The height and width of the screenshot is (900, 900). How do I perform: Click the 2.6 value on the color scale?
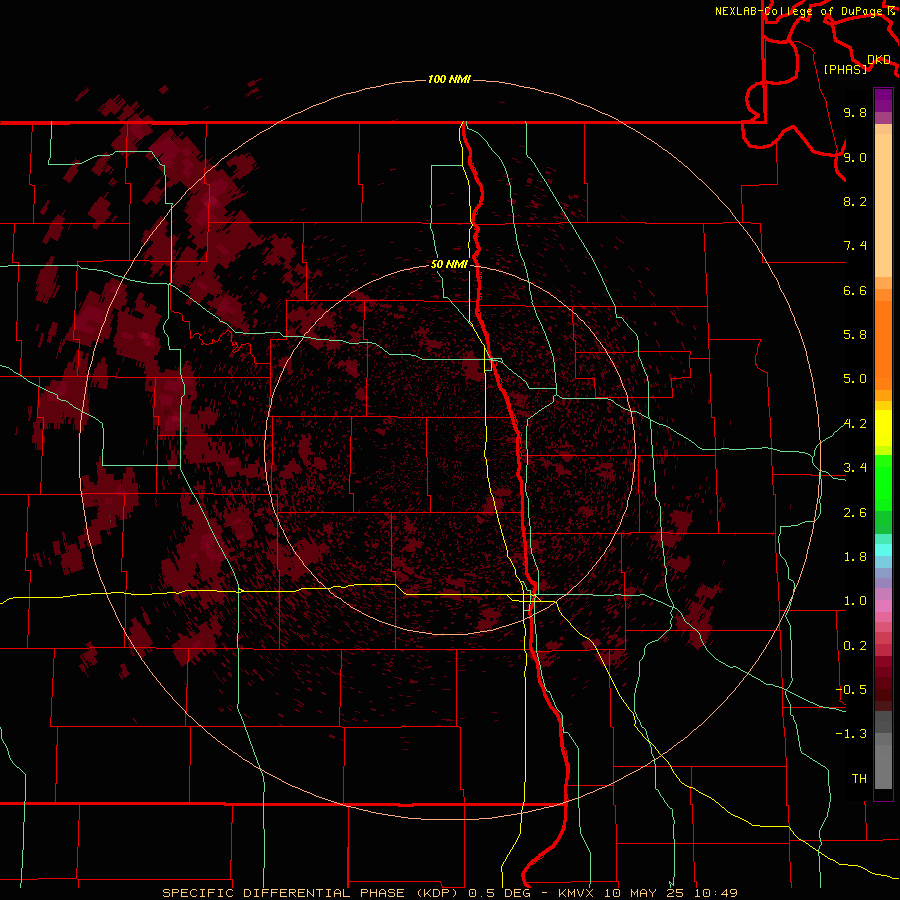point(855,513)
